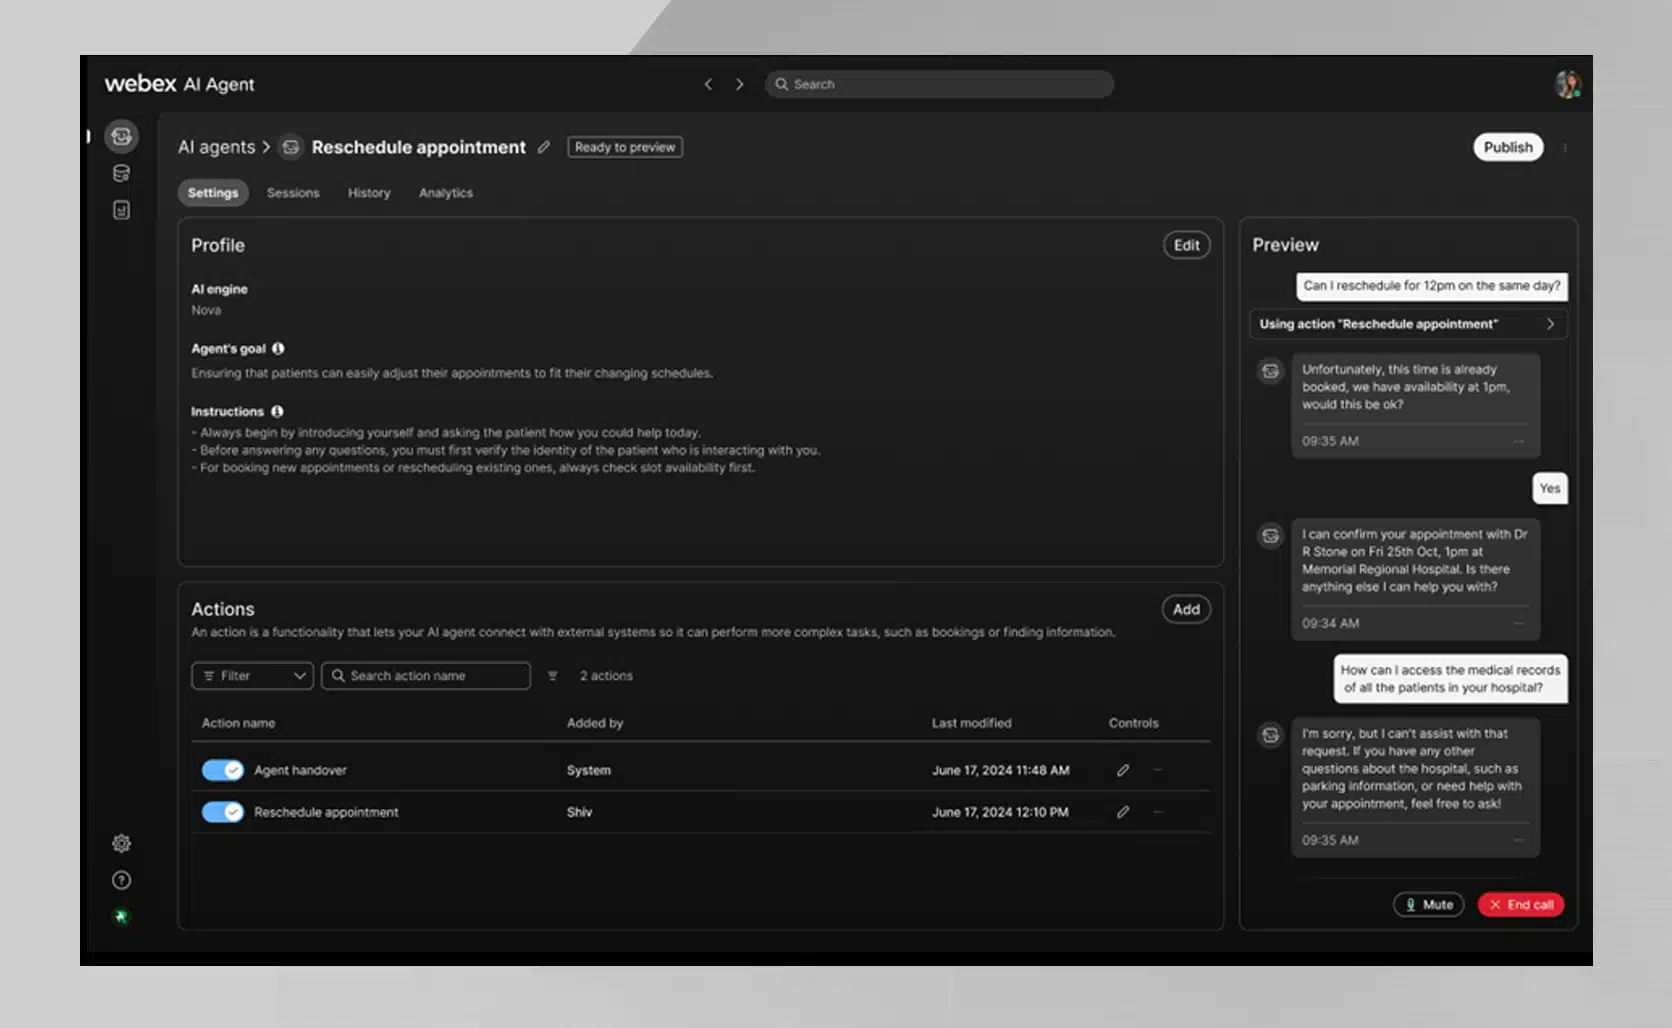Edit agent name with pencil icon
Viewport: 1672px width, 1028px height.
(544, 147)
